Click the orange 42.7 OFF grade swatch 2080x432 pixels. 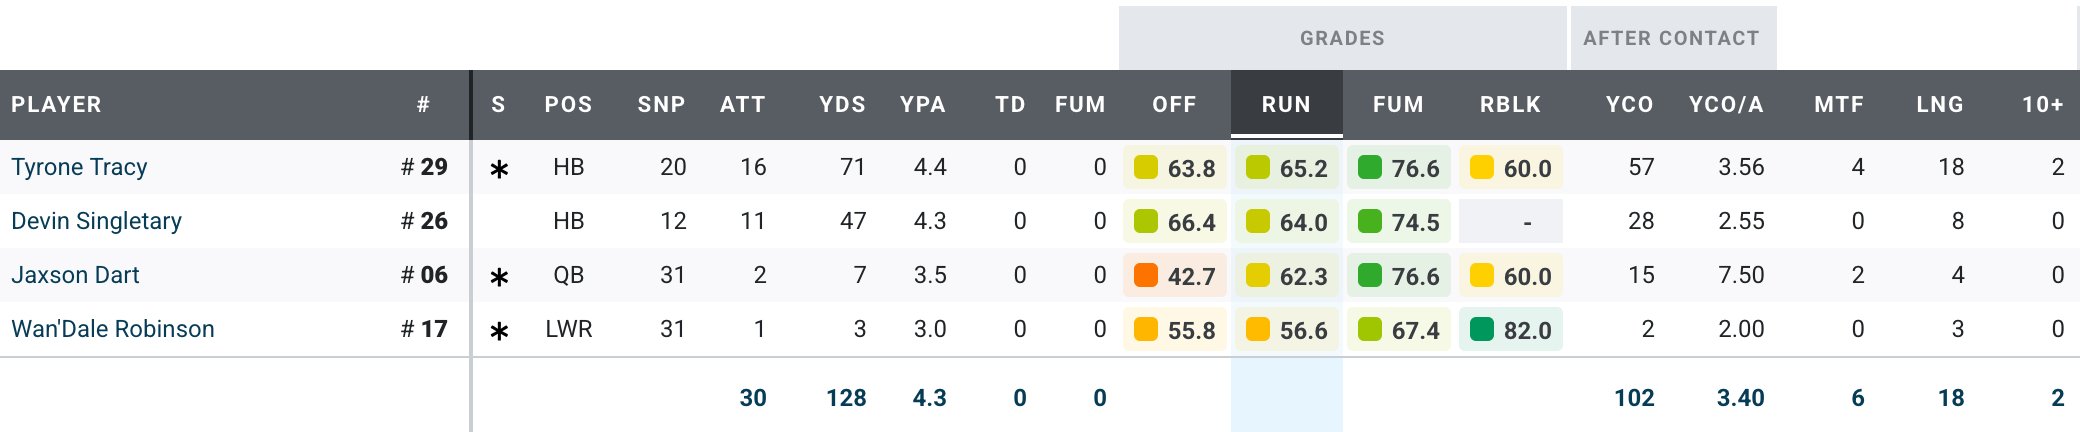1146,275
